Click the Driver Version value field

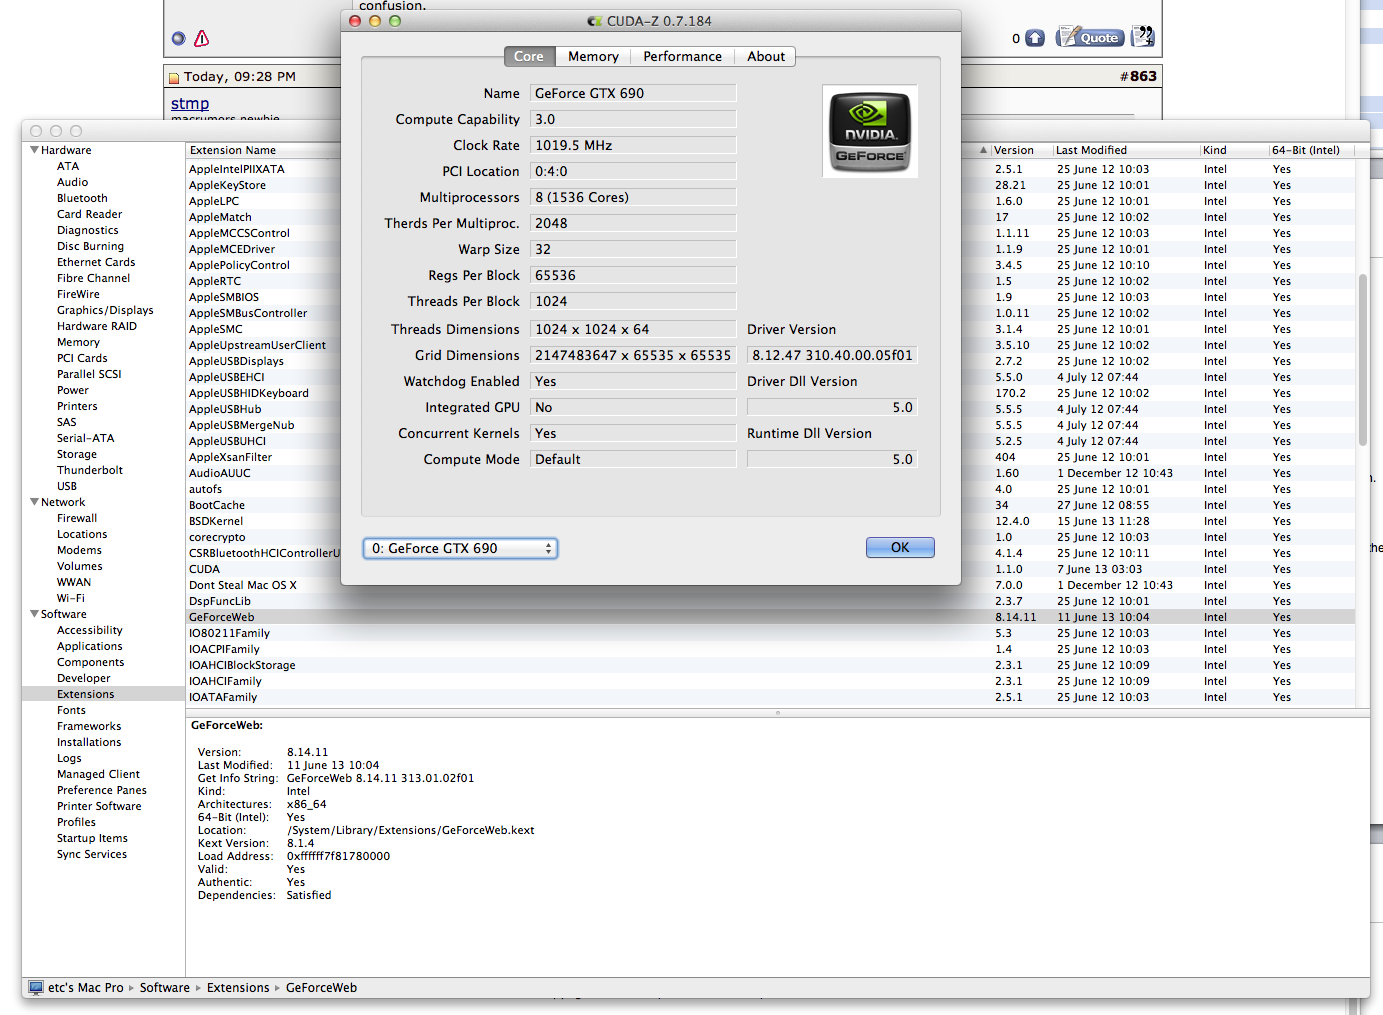click(x=832, y=355)
